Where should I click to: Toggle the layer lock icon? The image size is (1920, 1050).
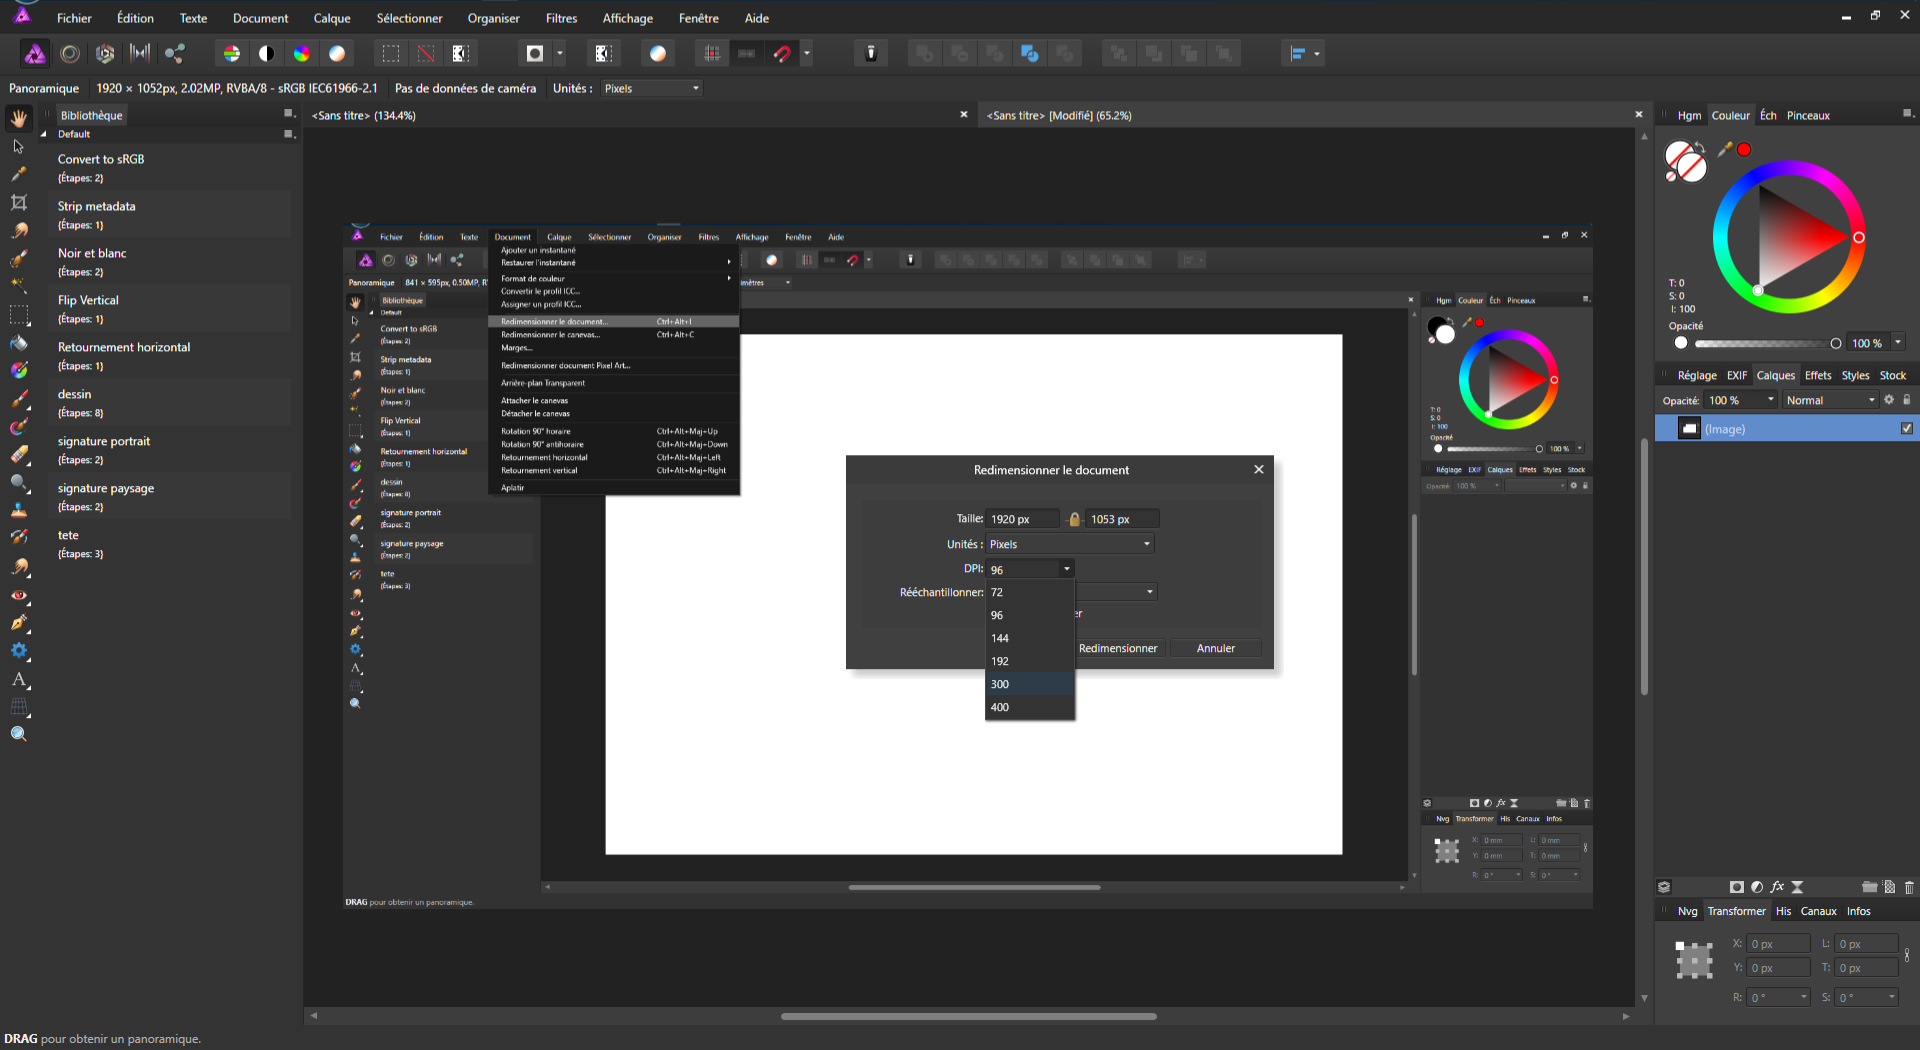pos(1907,400)
